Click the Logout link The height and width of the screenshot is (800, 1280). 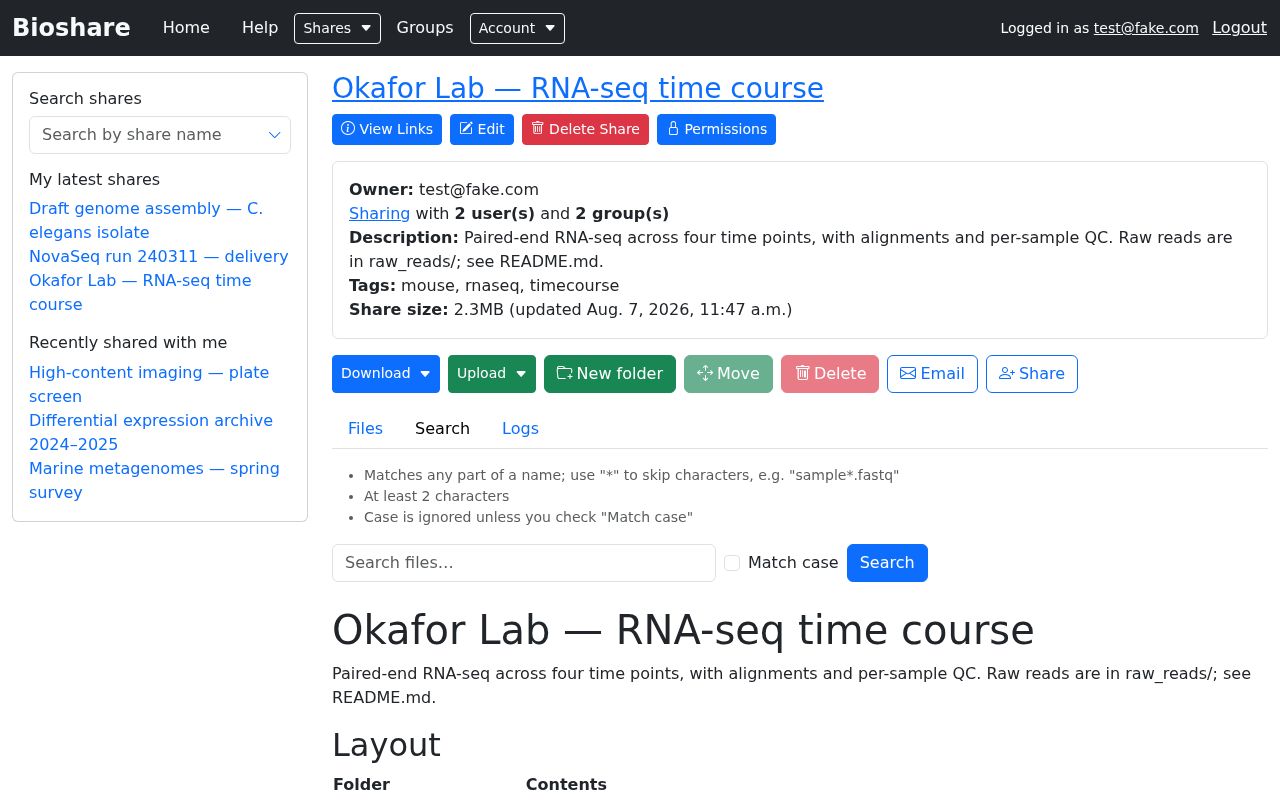(1239, 28)
